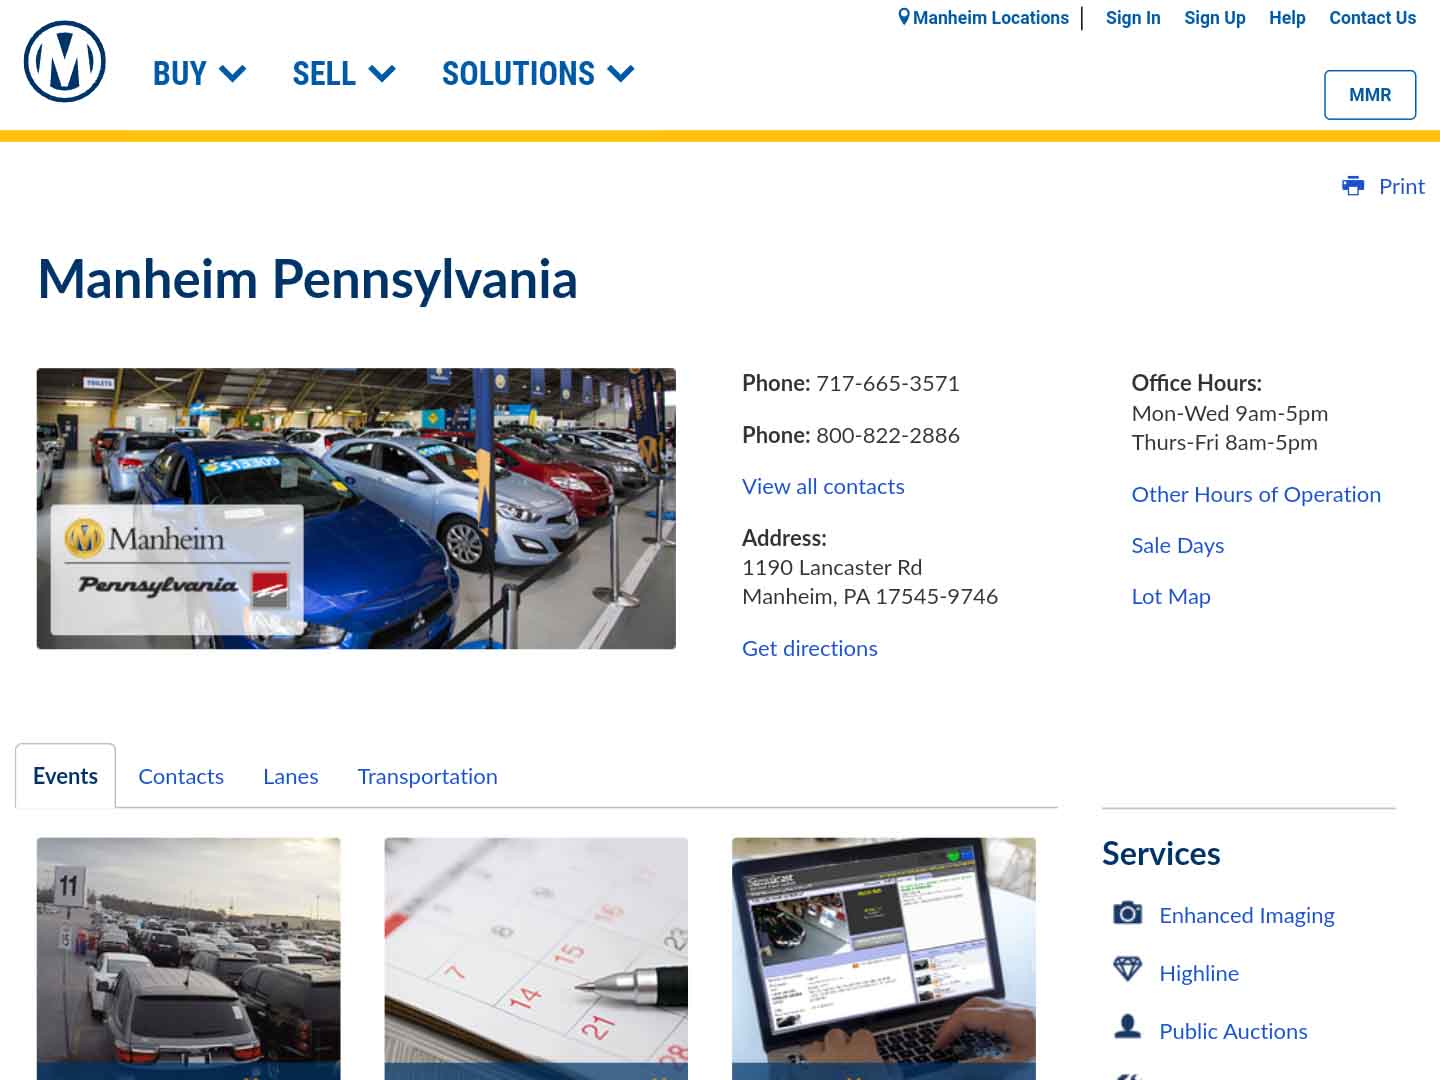Expand the SOLUTIONS dropdown menu
Screen dimensions: 1440x1080
coord(538,73)
